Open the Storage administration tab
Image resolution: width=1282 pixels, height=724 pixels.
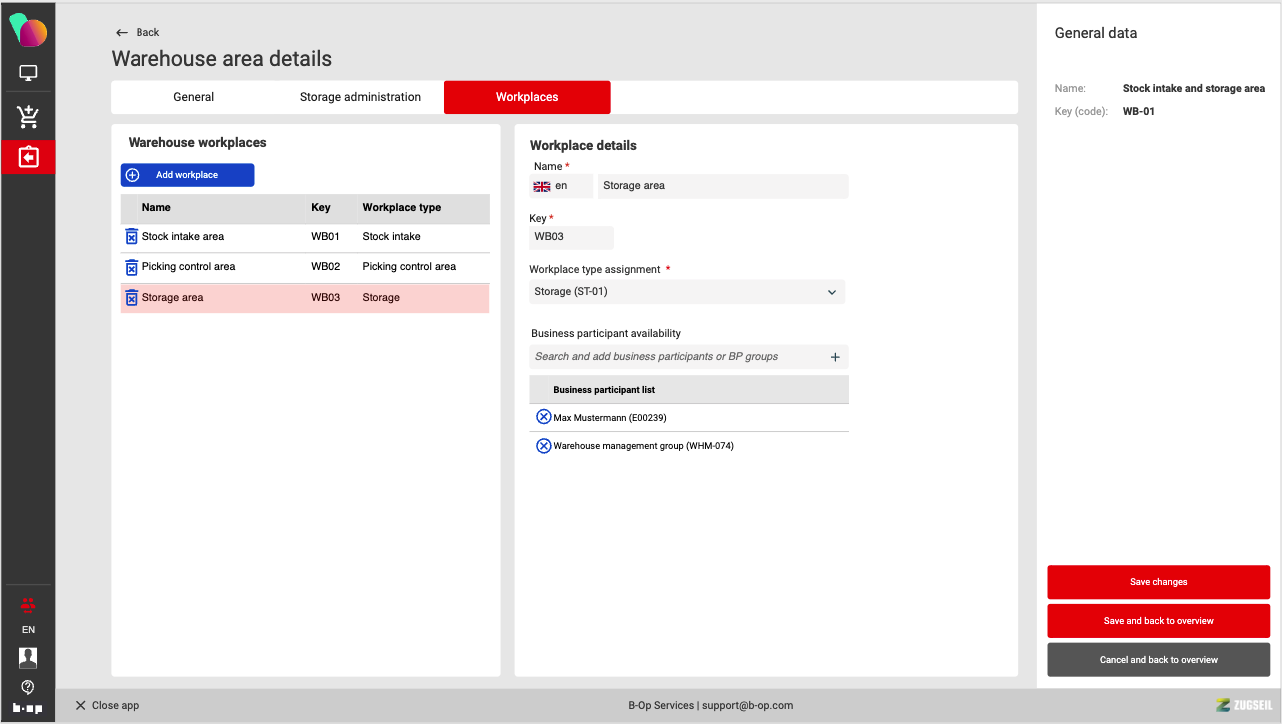tap(360, 97)
